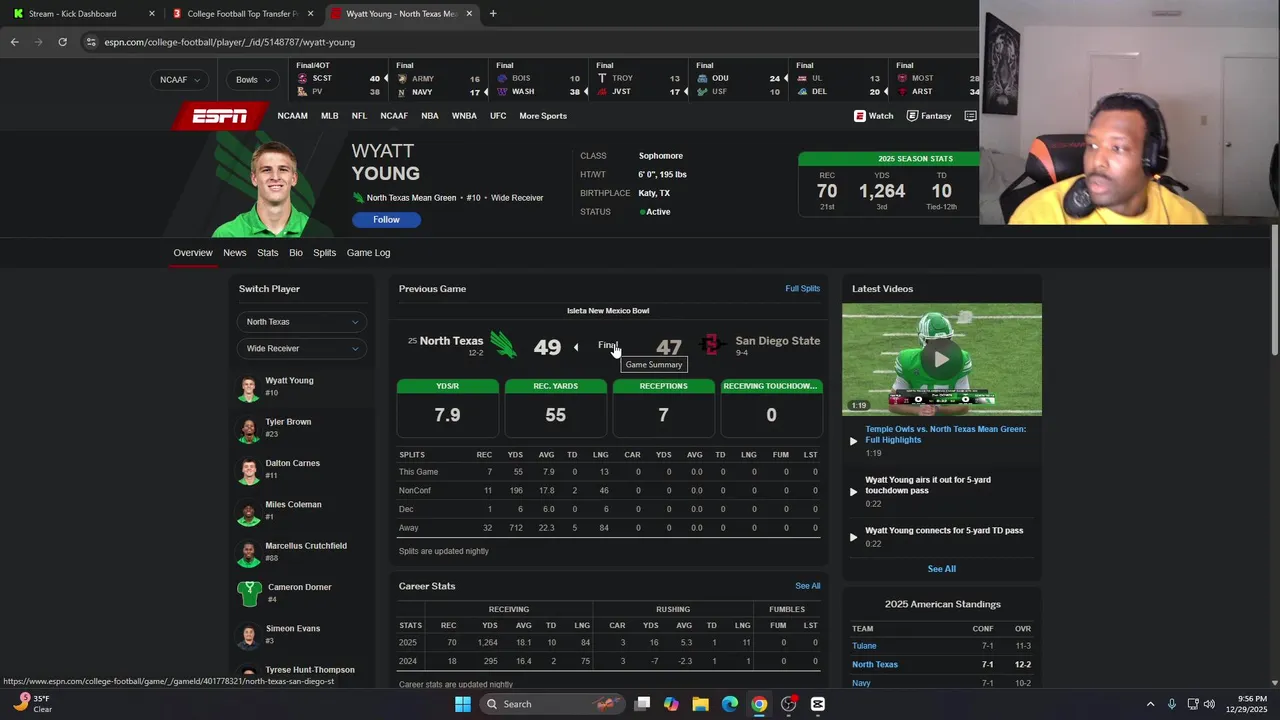Select the Bio tab
The height and width of the screenshot is (720, 1280).
296,253
